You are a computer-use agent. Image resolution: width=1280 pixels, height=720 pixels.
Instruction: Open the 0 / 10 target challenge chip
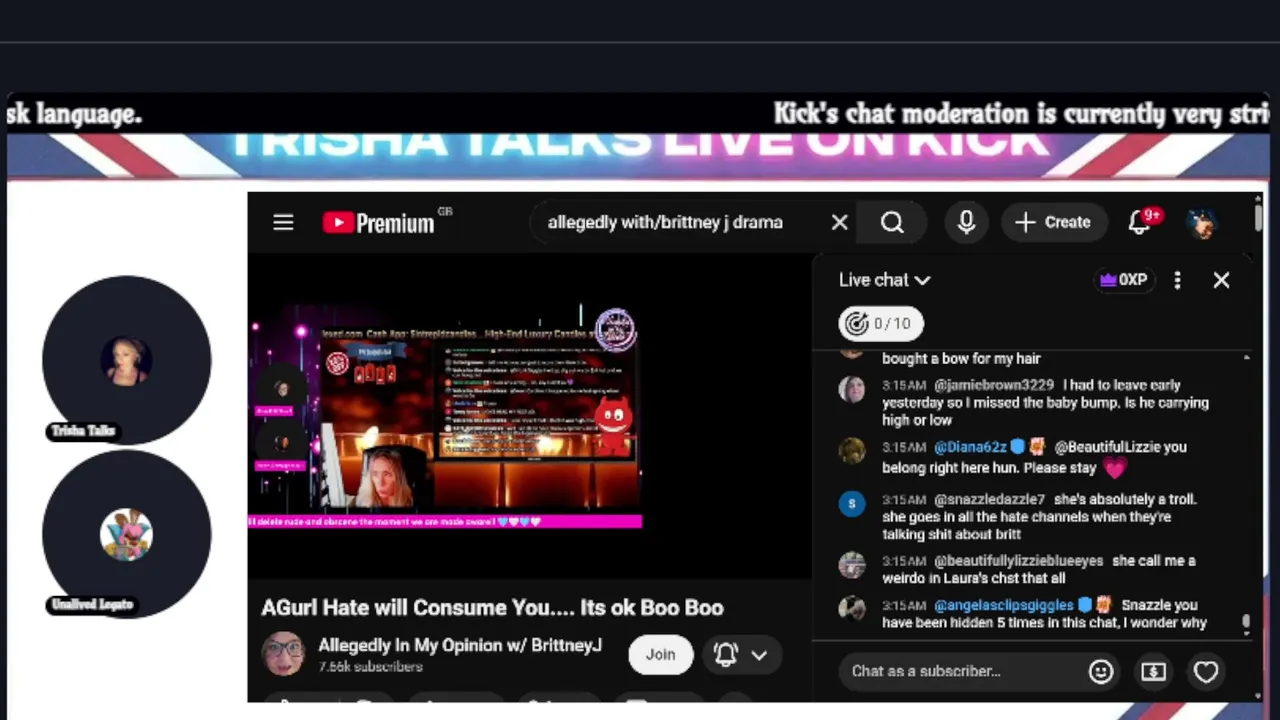click(x=880, y=323)
